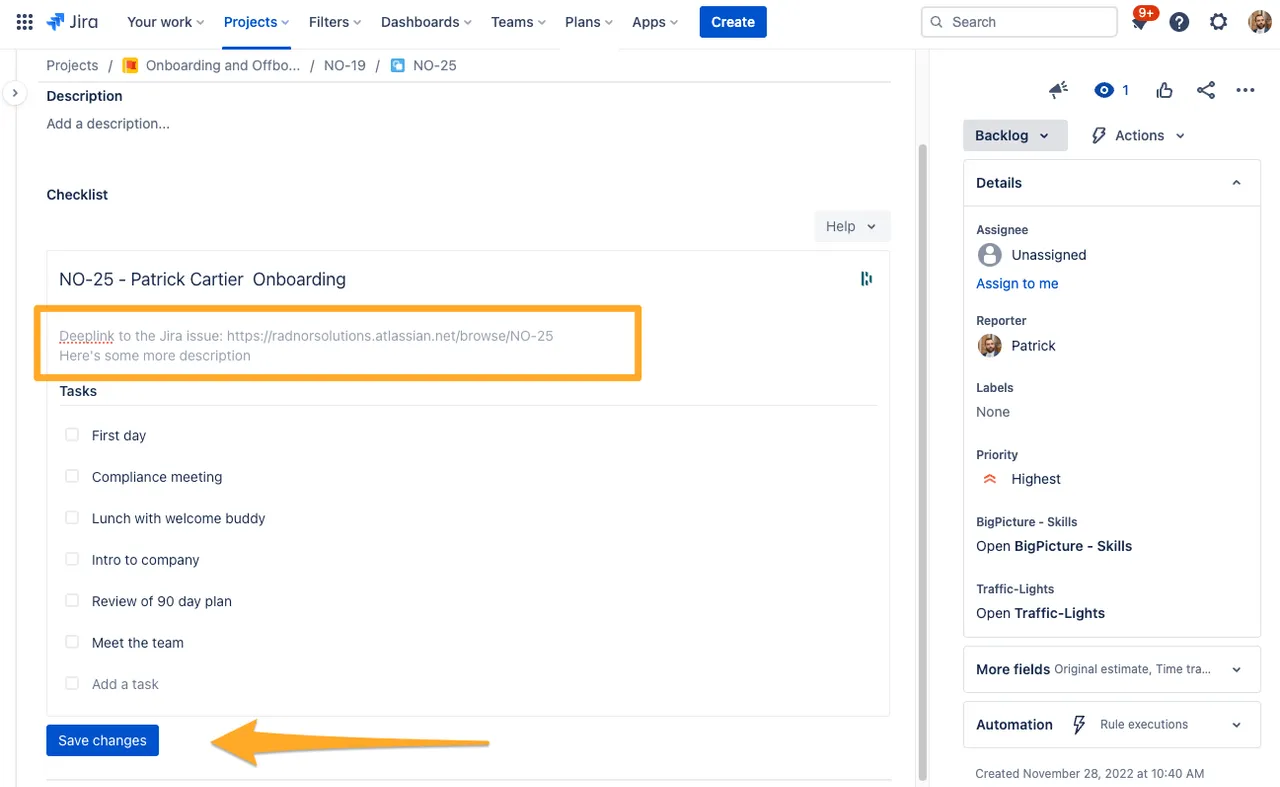Click the Onboarding project icon in the breadcrumb
The image size is (1280, 787).
coord(130,65)
